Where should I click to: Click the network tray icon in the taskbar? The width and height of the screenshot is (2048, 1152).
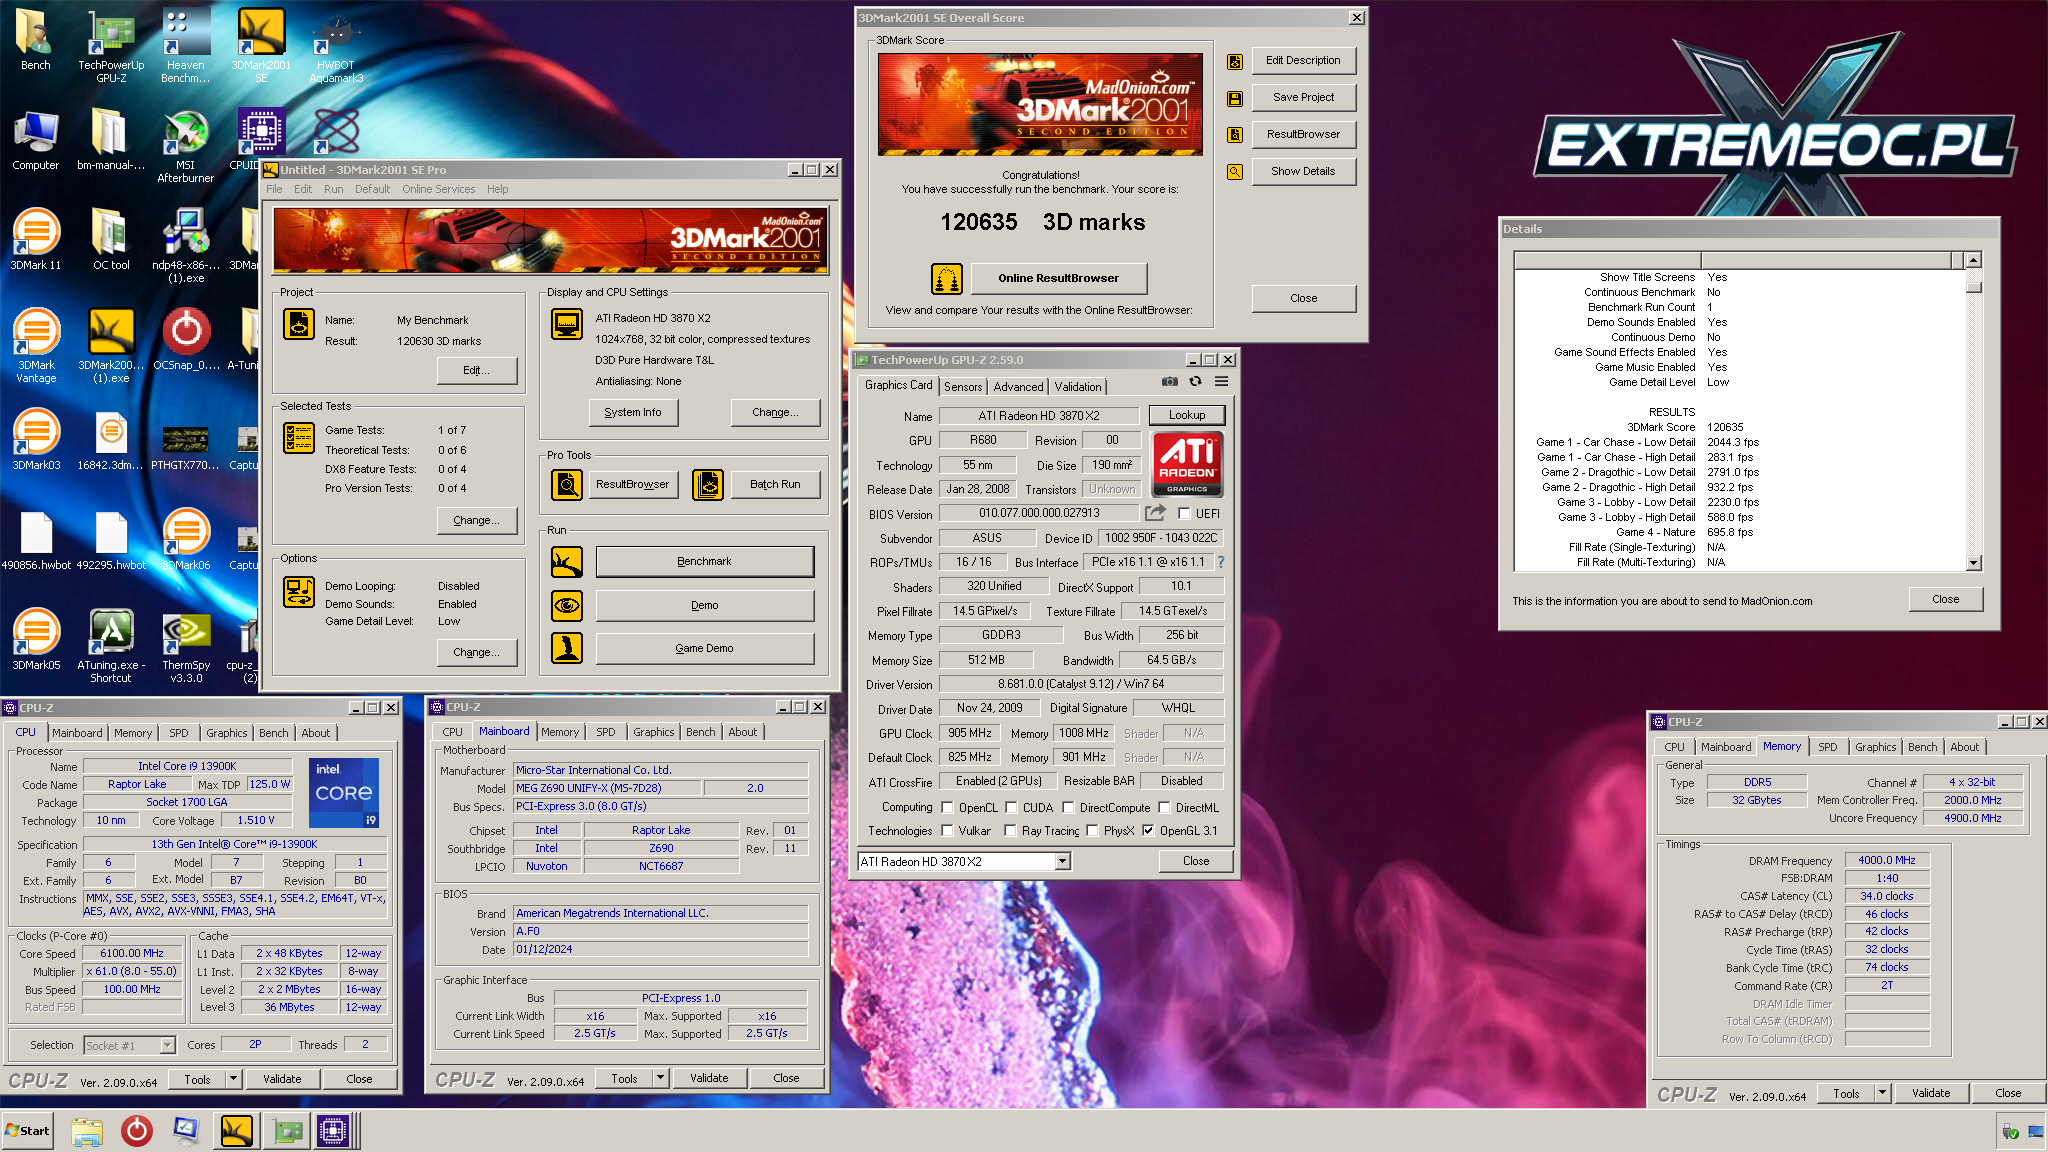[x=2036, y=1132]
